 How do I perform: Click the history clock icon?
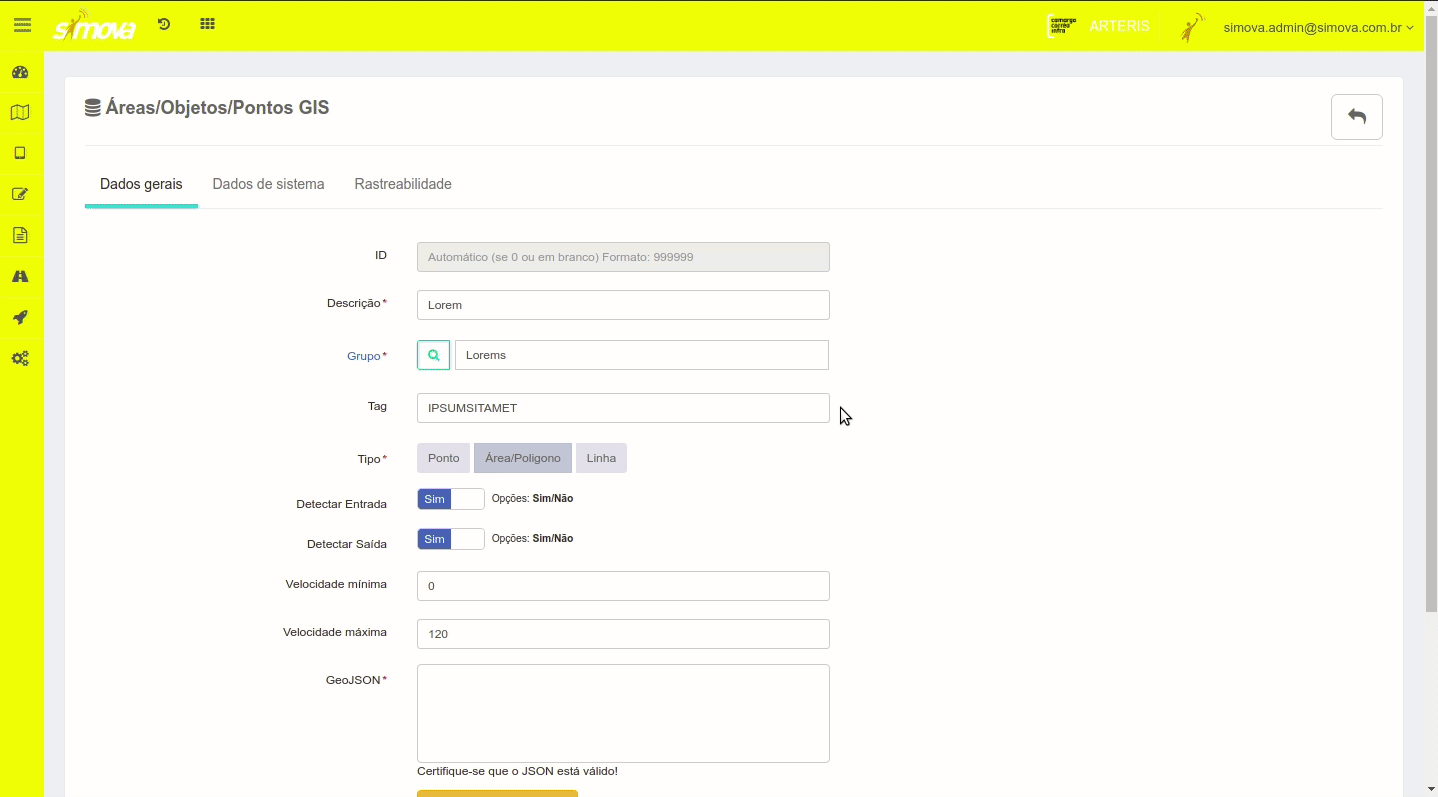coord(164,24)
